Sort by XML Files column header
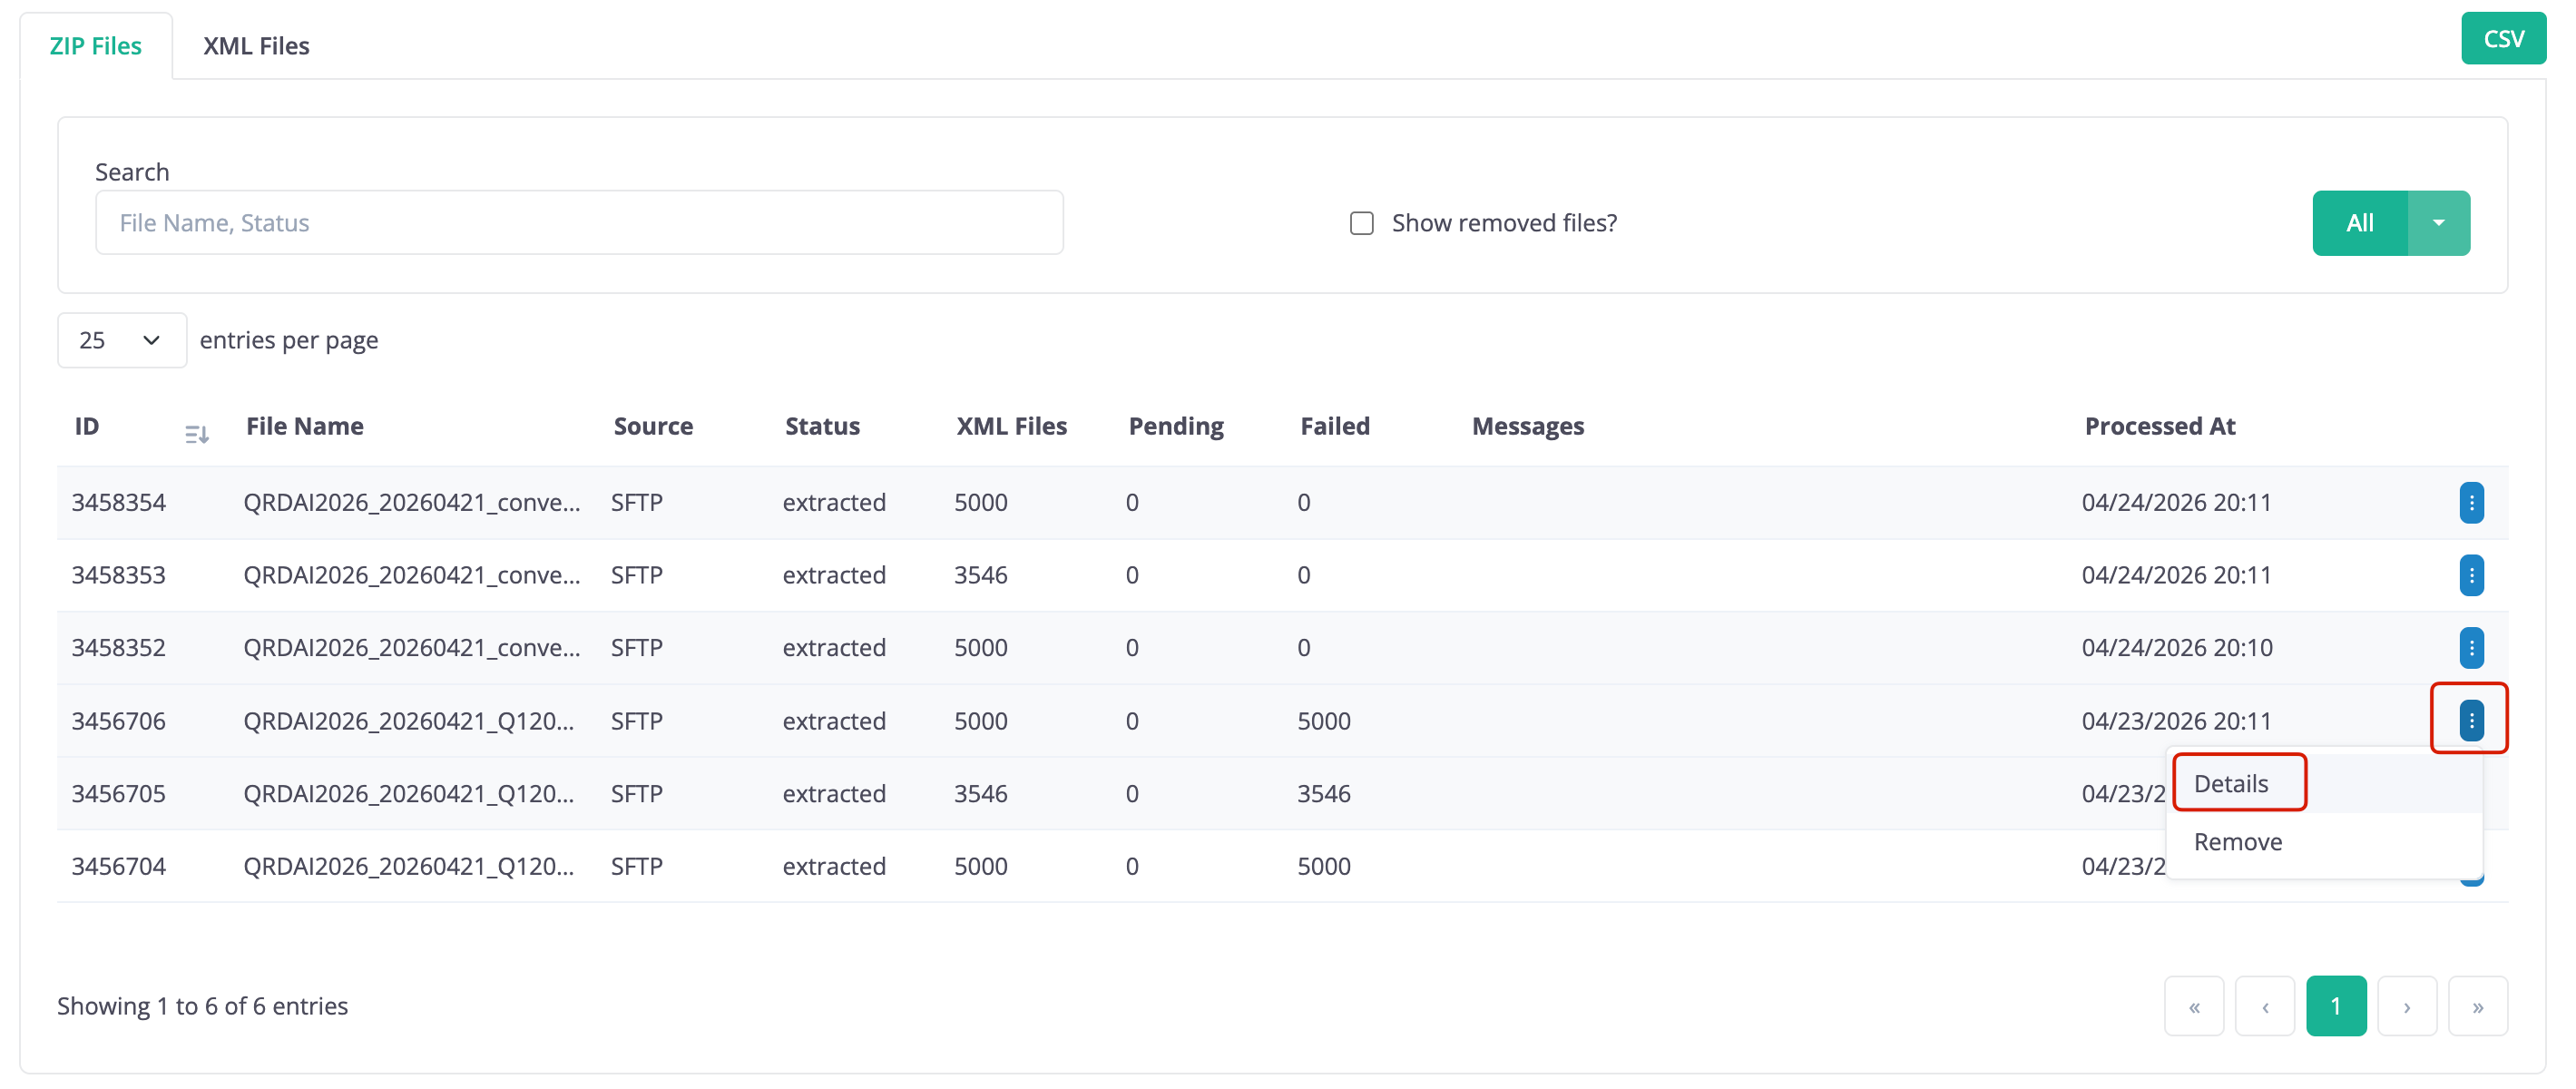 click(x=1011, y=426)
